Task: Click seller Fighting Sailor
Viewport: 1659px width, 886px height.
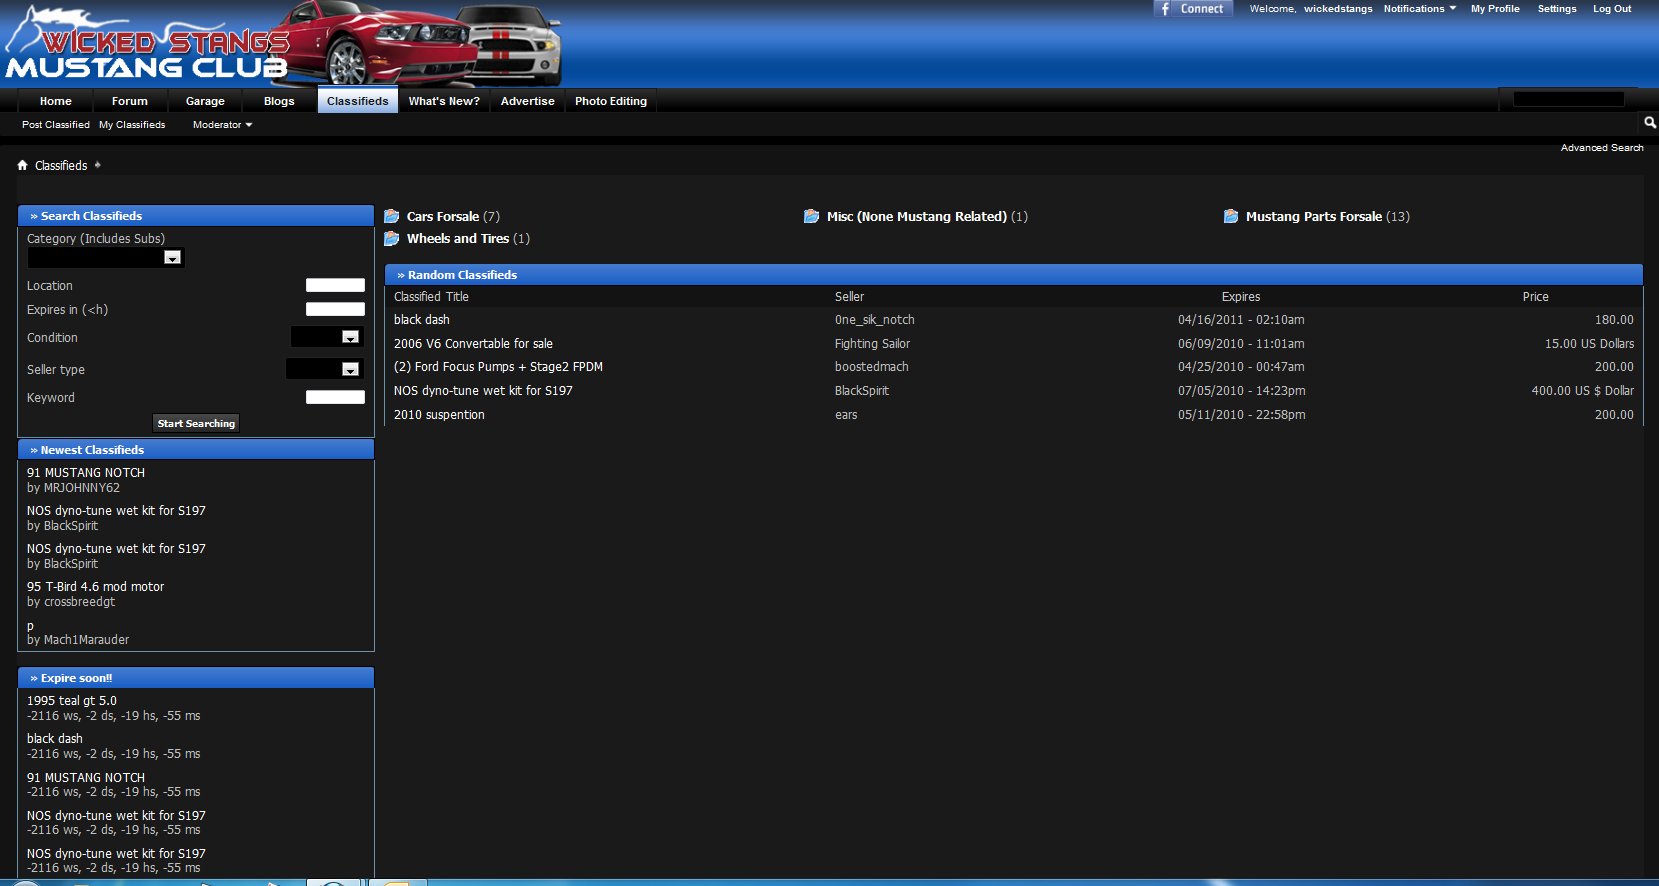Action: 872,344
